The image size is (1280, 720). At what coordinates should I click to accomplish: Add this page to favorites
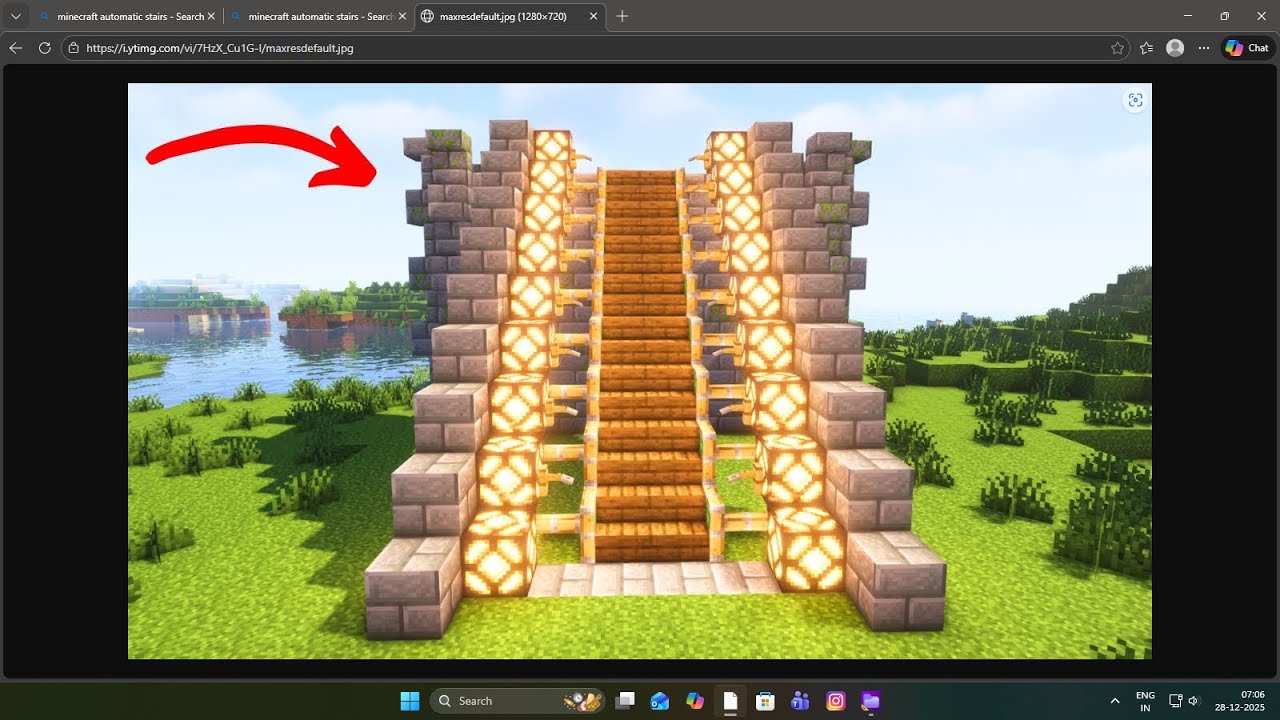[1117, 47]
